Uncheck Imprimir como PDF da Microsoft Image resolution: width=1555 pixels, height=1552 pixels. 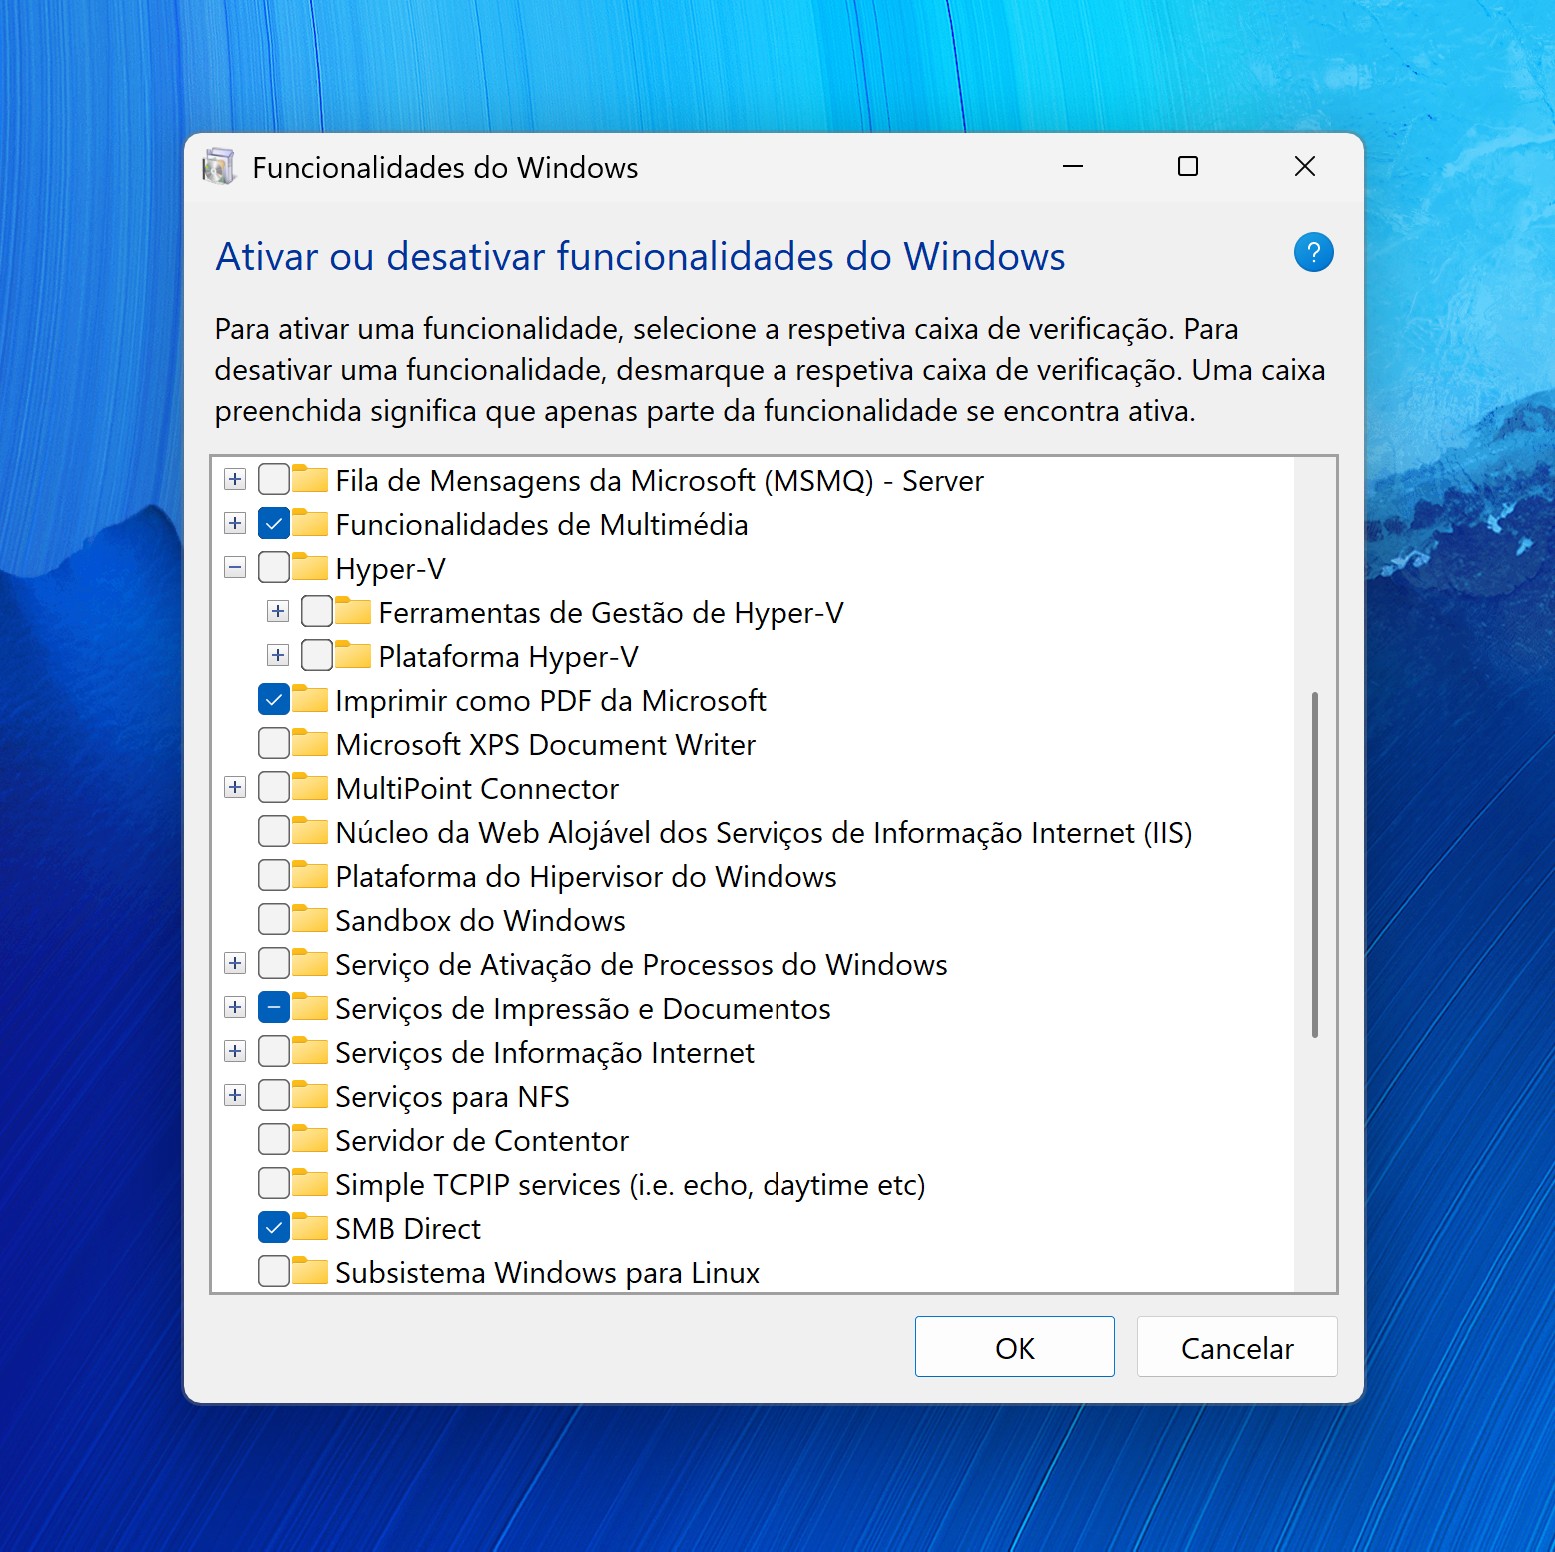pos(274,700)
